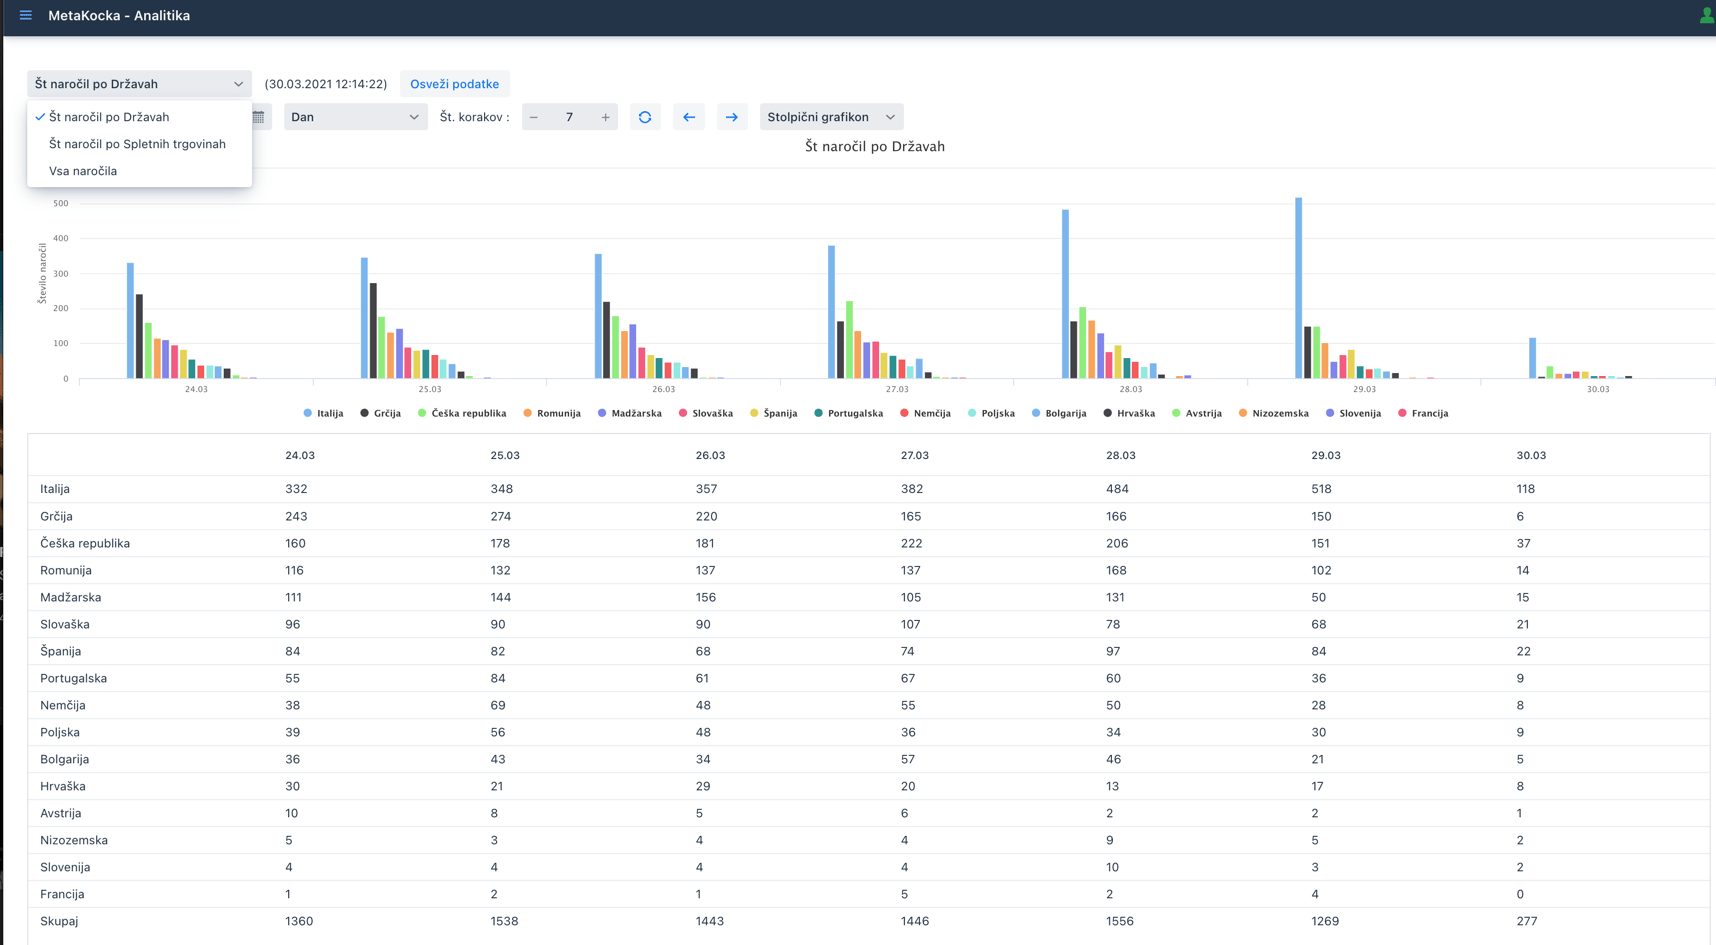Decrease step count with minus button
This screenshot has height=945, width=1716.
click(x=534, y=117)
